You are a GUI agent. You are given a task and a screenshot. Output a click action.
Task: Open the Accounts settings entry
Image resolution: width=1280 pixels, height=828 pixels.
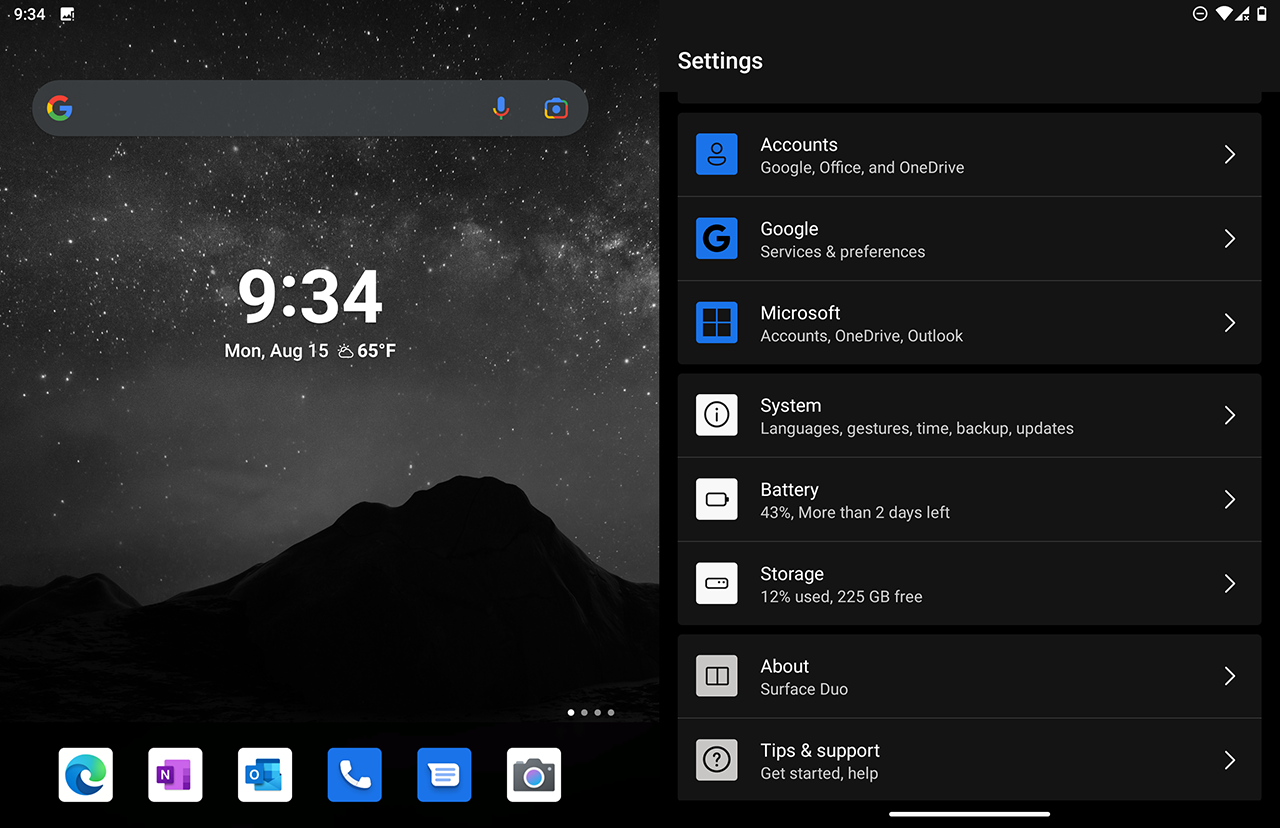point(969,155)
